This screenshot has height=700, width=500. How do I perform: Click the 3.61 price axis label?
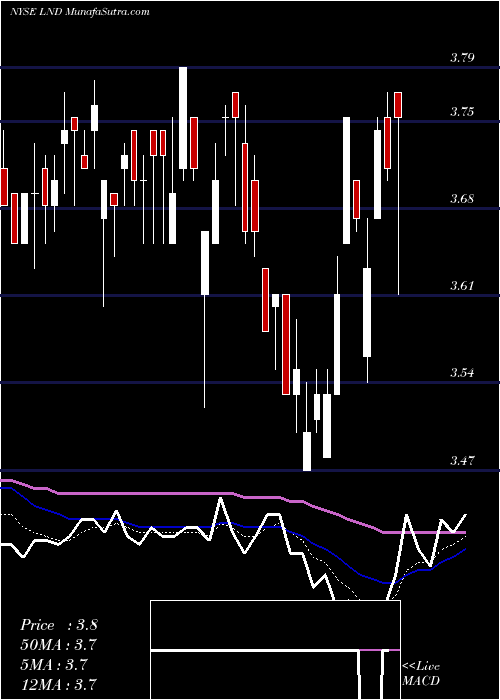point(462,285)
